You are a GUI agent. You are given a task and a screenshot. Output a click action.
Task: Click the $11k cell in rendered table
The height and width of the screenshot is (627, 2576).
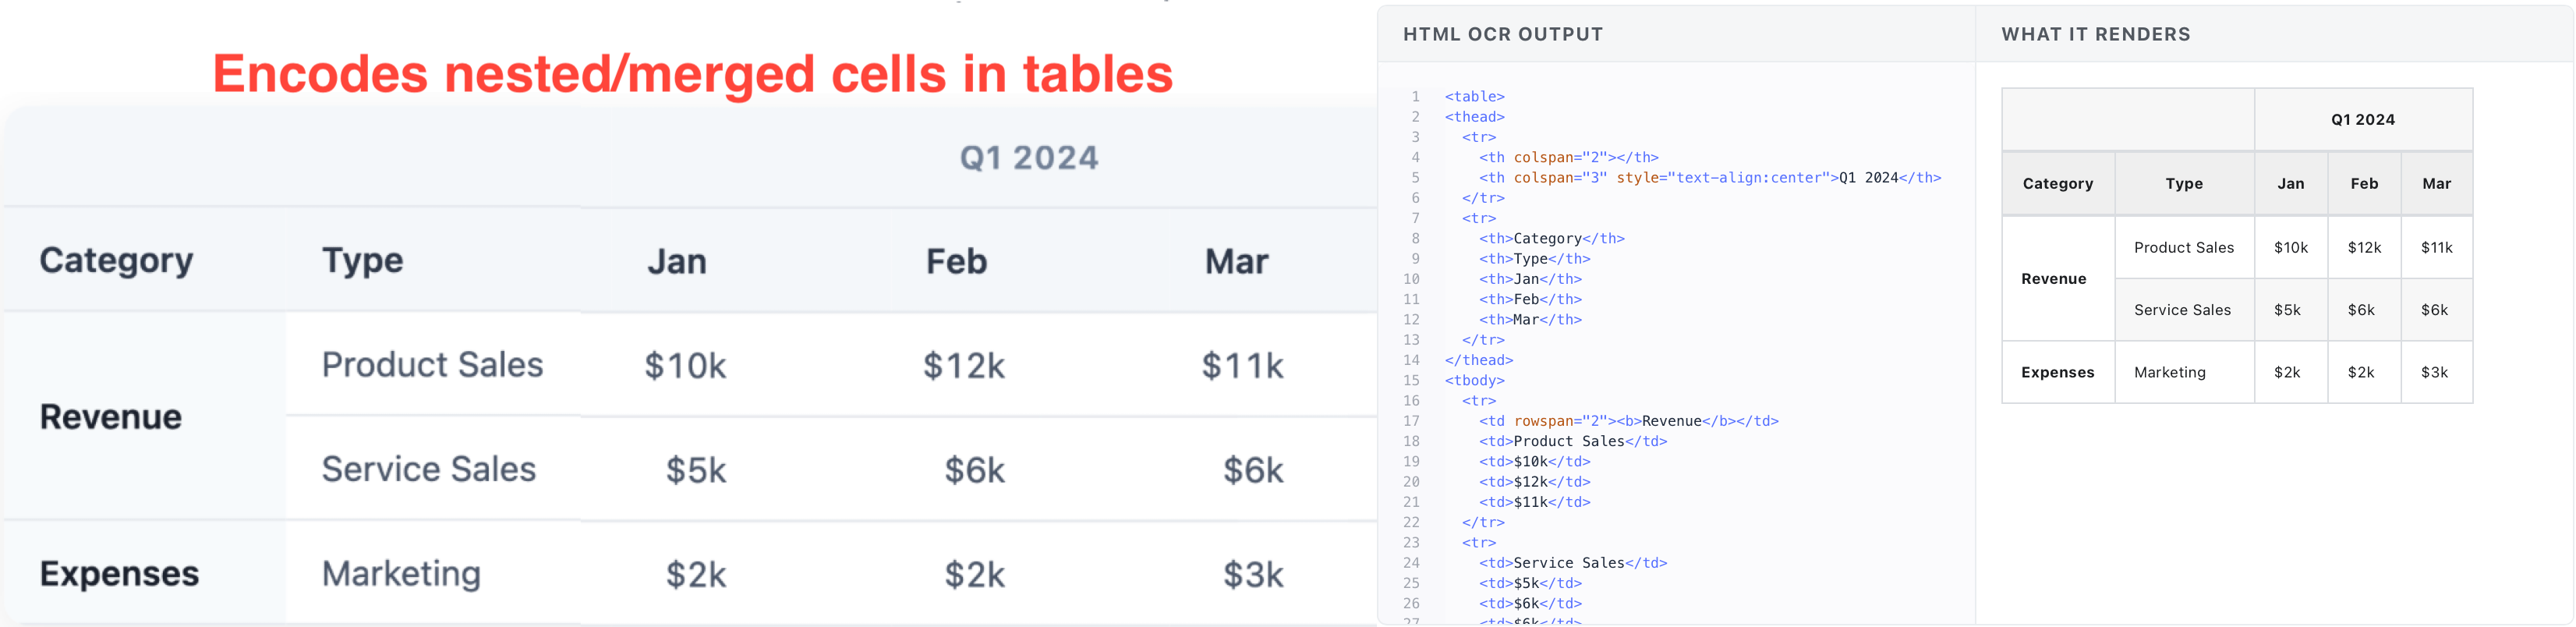pos(2436,248)
